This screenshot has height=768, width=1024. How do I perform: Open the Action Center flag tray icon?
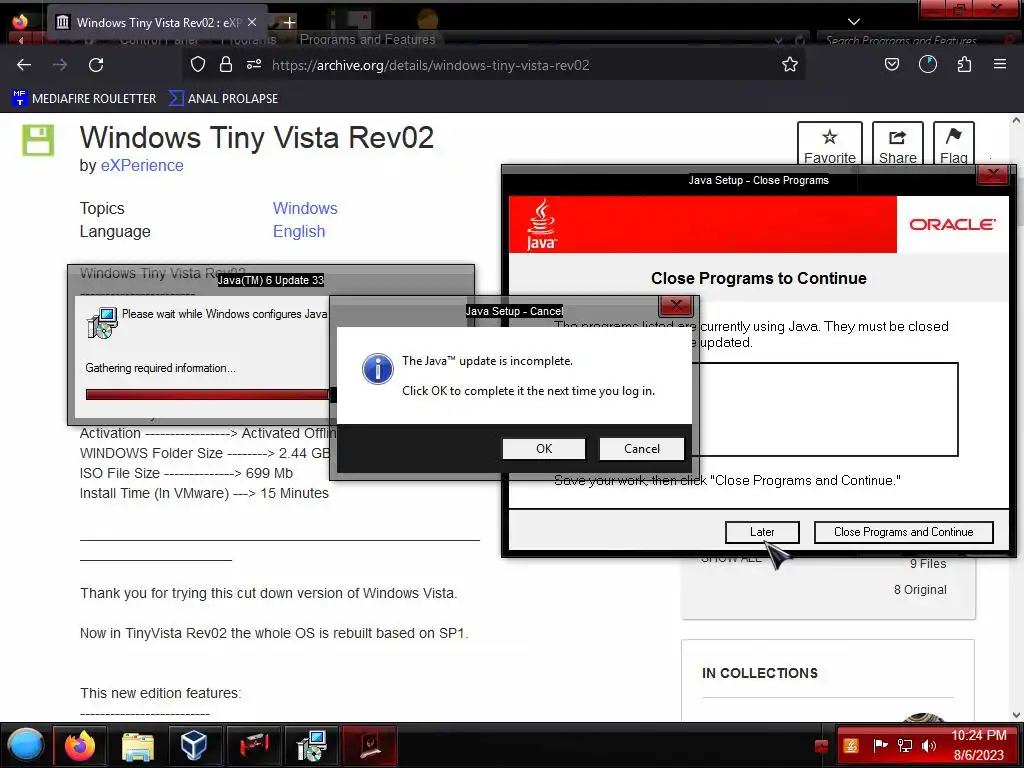pos(880,746)
